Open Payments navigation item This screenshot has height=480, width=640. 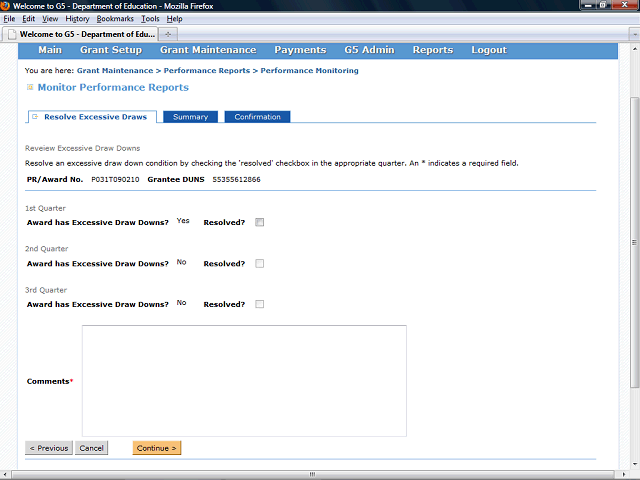point(300,50)
